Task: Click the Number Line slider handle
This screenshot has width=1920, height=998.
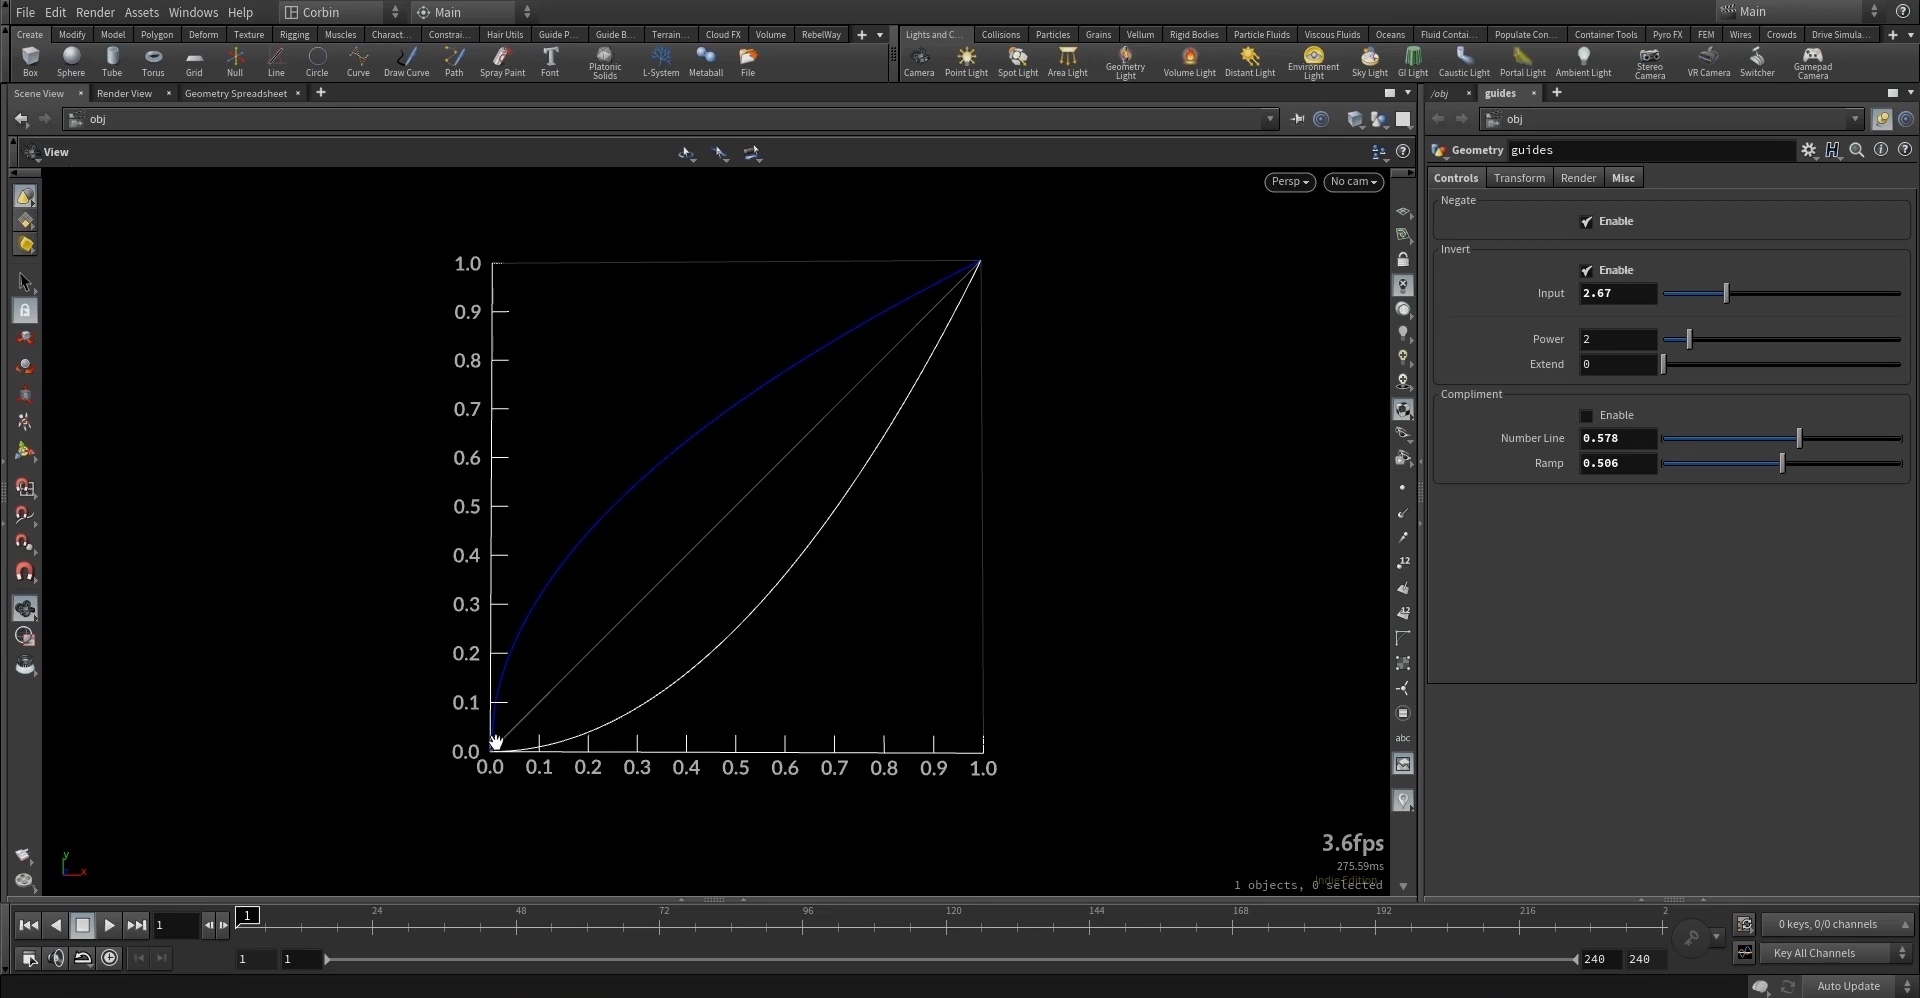Action: (x=1799, y=438)
